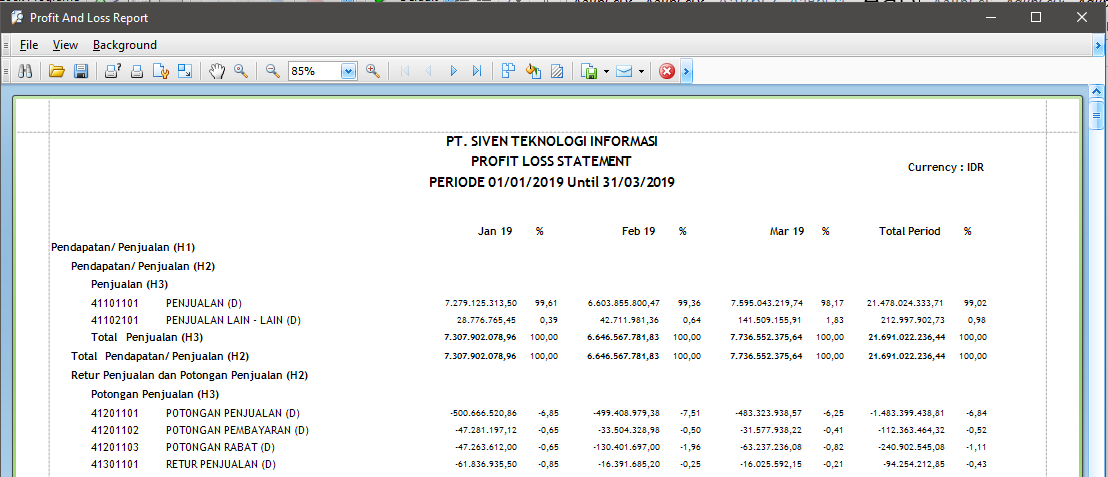Viewport: 1108px width, 477px height.
Task: Click the red Close Preview icon
Action: click(666, 71)
